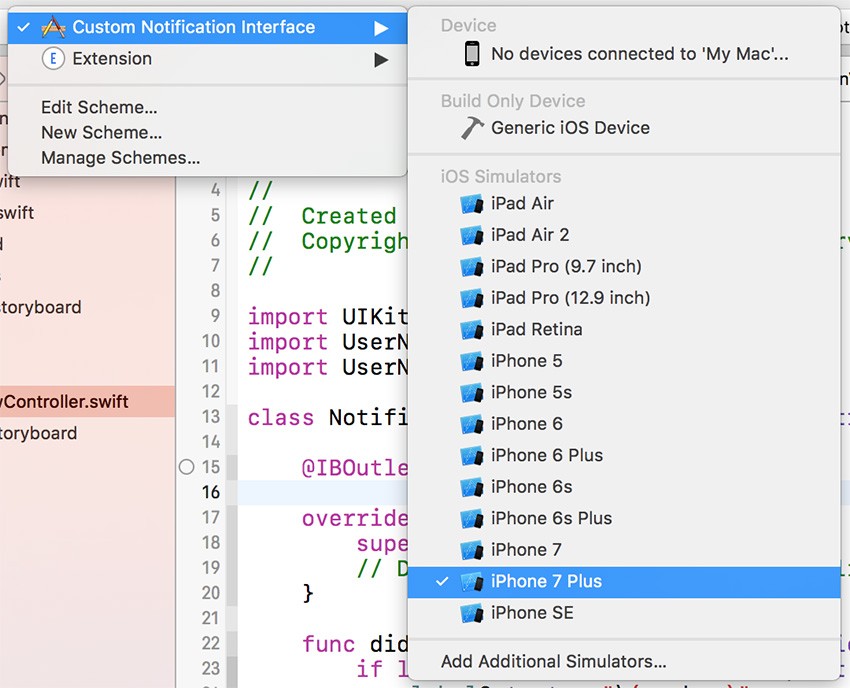850x688 pixels.
Task: Click the class keyword on line 13
Action: pyautogui.click(x=281, y=418)
